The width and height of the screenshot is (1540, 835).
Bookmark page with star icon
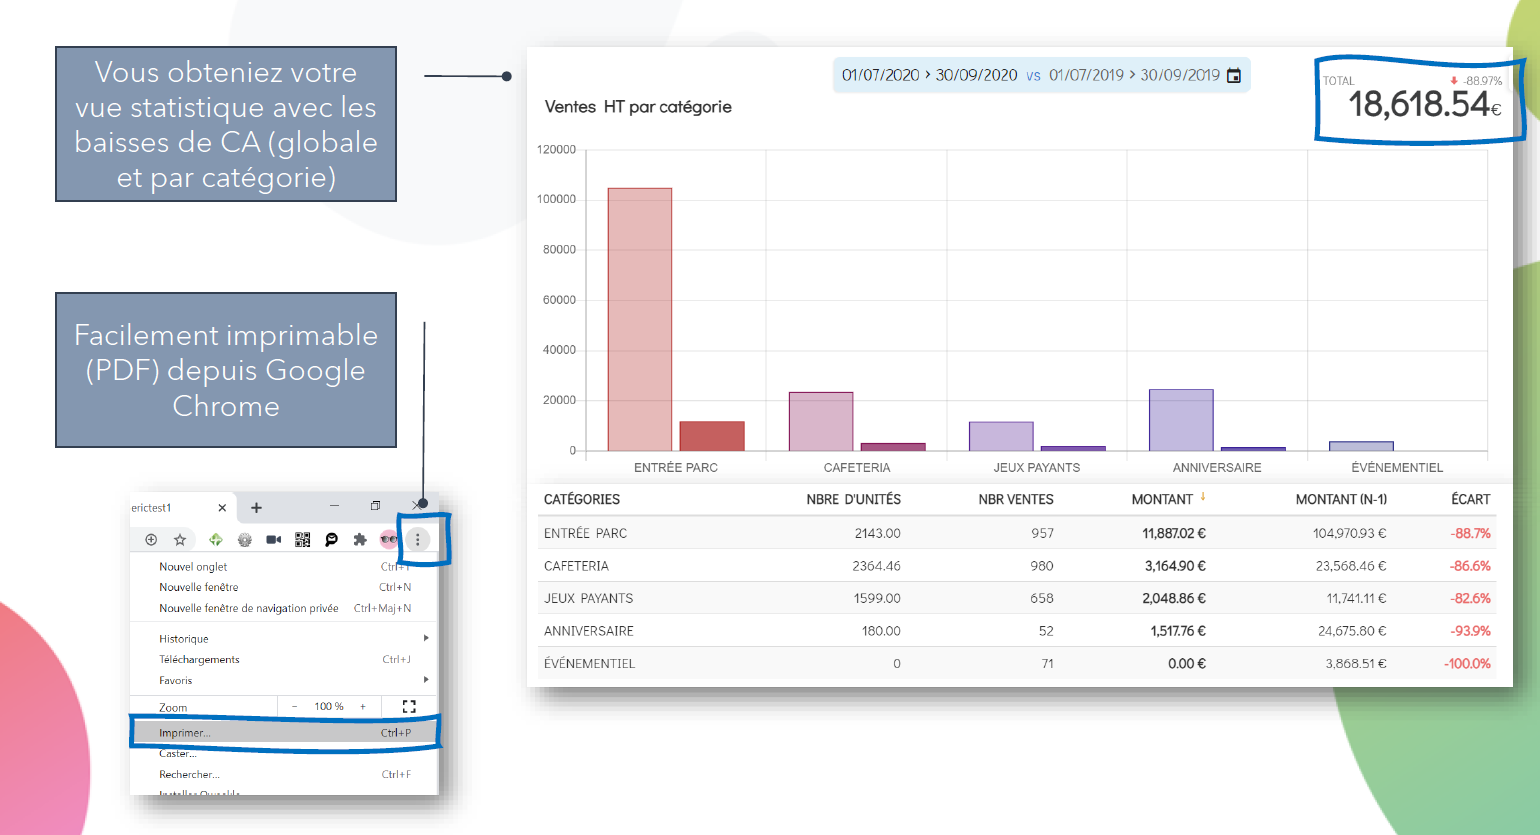[x=180, y=540]
